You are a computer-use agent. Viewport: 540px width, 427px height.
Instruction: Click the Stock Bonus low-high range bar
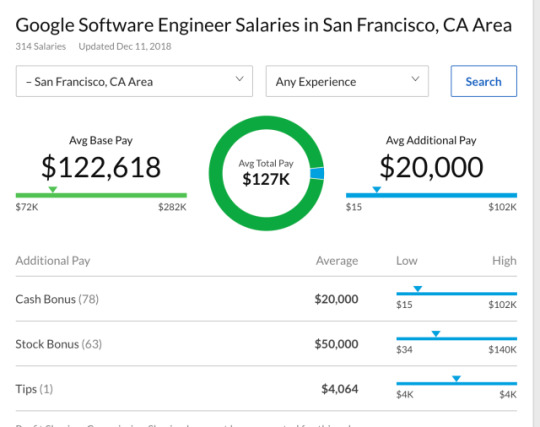click(x=457, y=339)
